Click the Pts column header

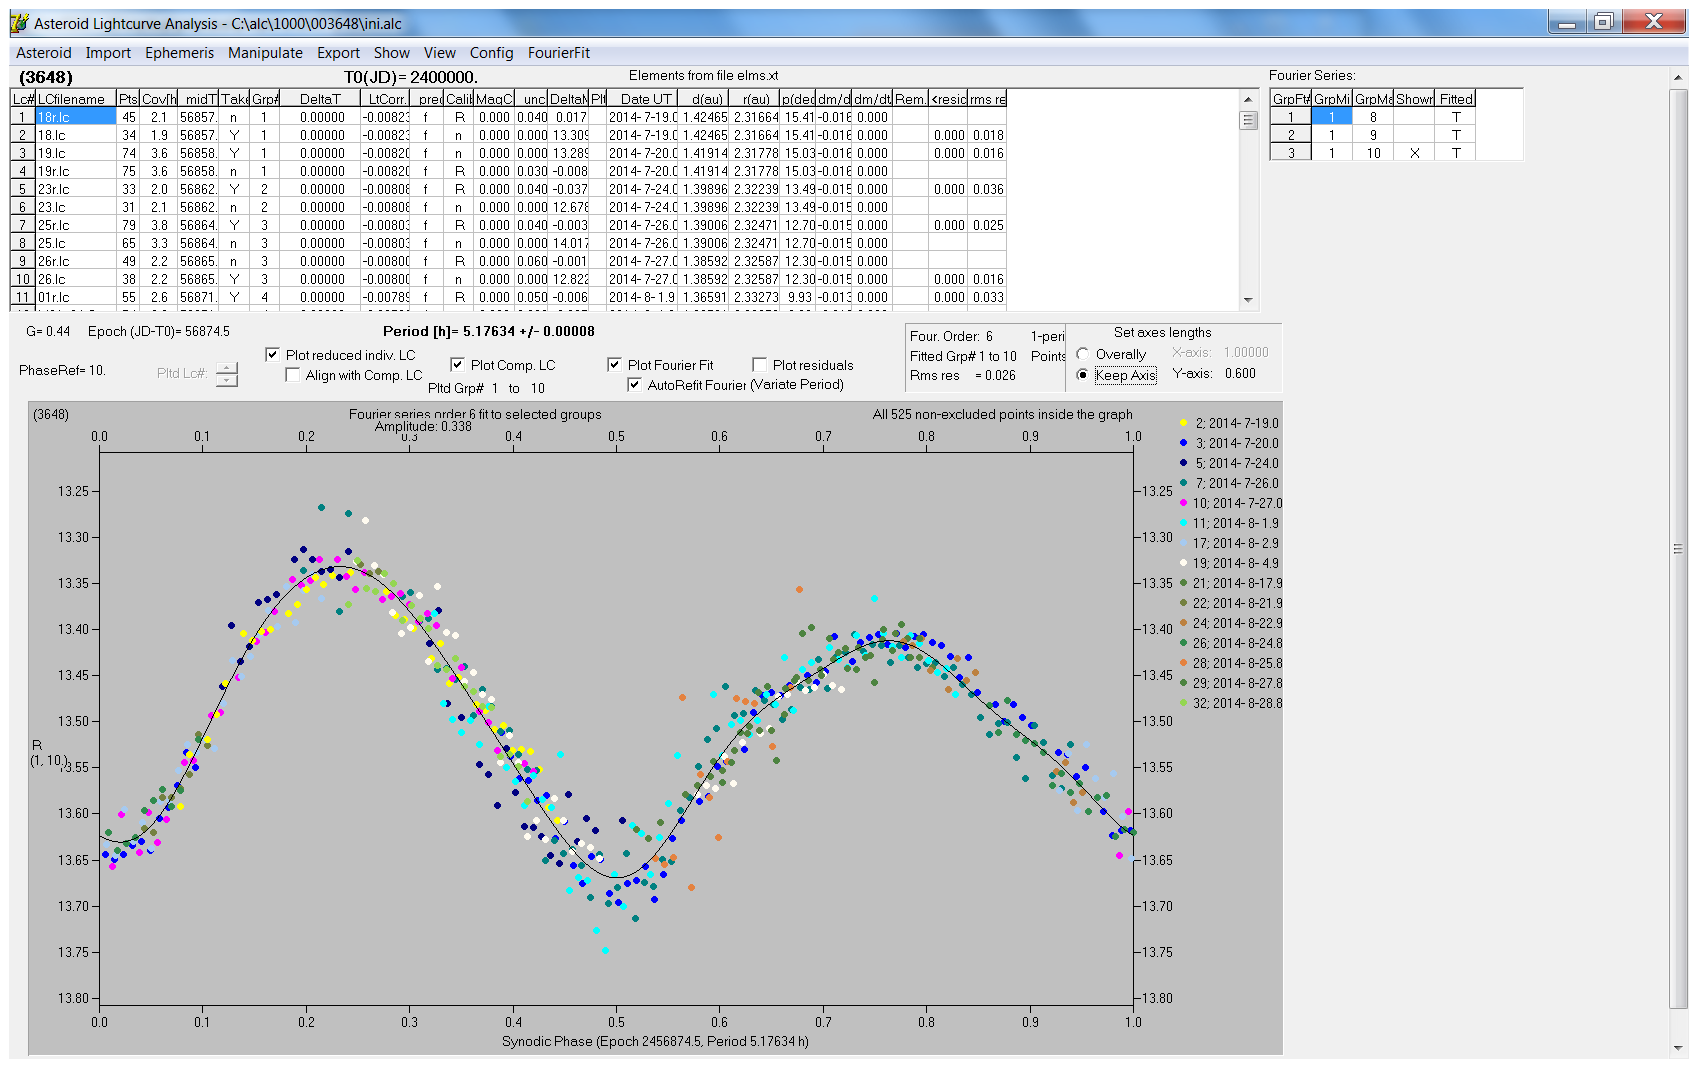coord(128,99)
